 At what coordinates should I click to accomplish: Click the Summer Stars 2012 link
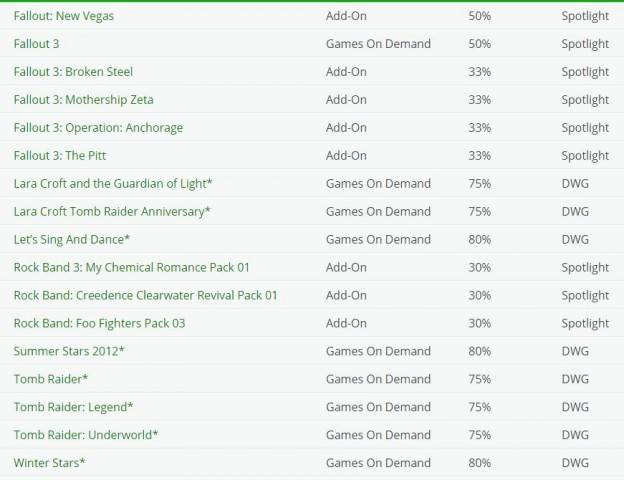pyautogui.click(x=69, y=351)
